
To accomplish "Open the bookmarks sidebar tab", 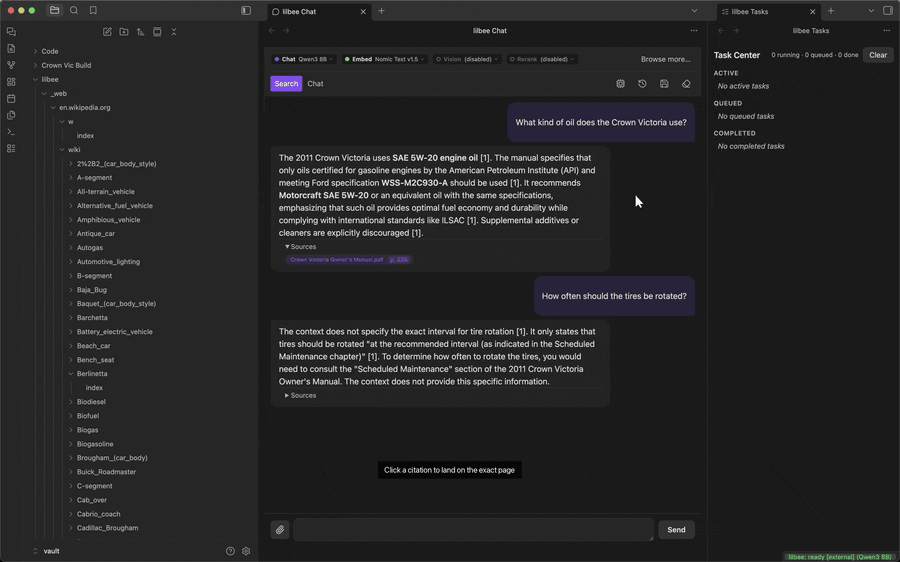I will pos(93,10).
